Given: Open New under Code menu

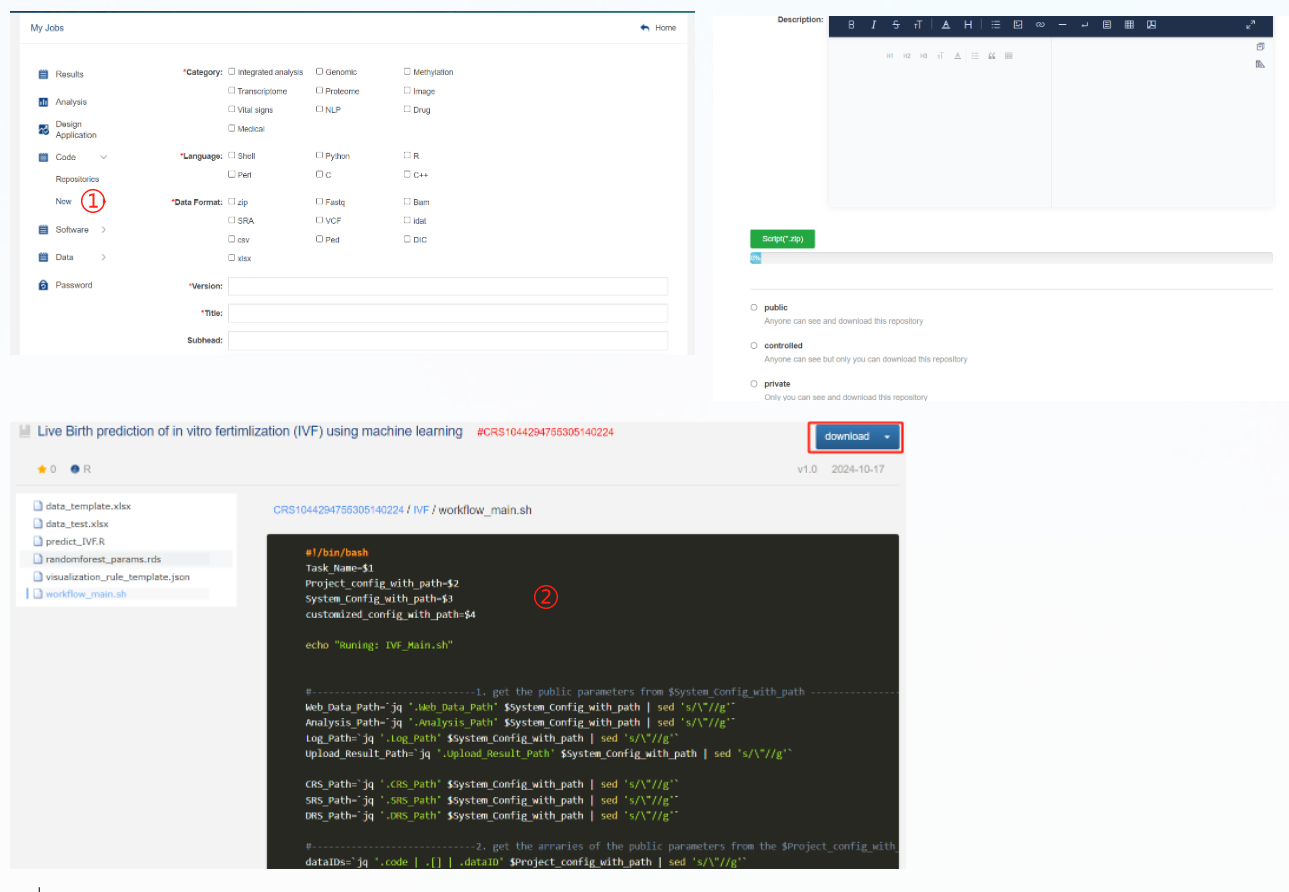Looking at the screenshot, I should click(64, 202).
